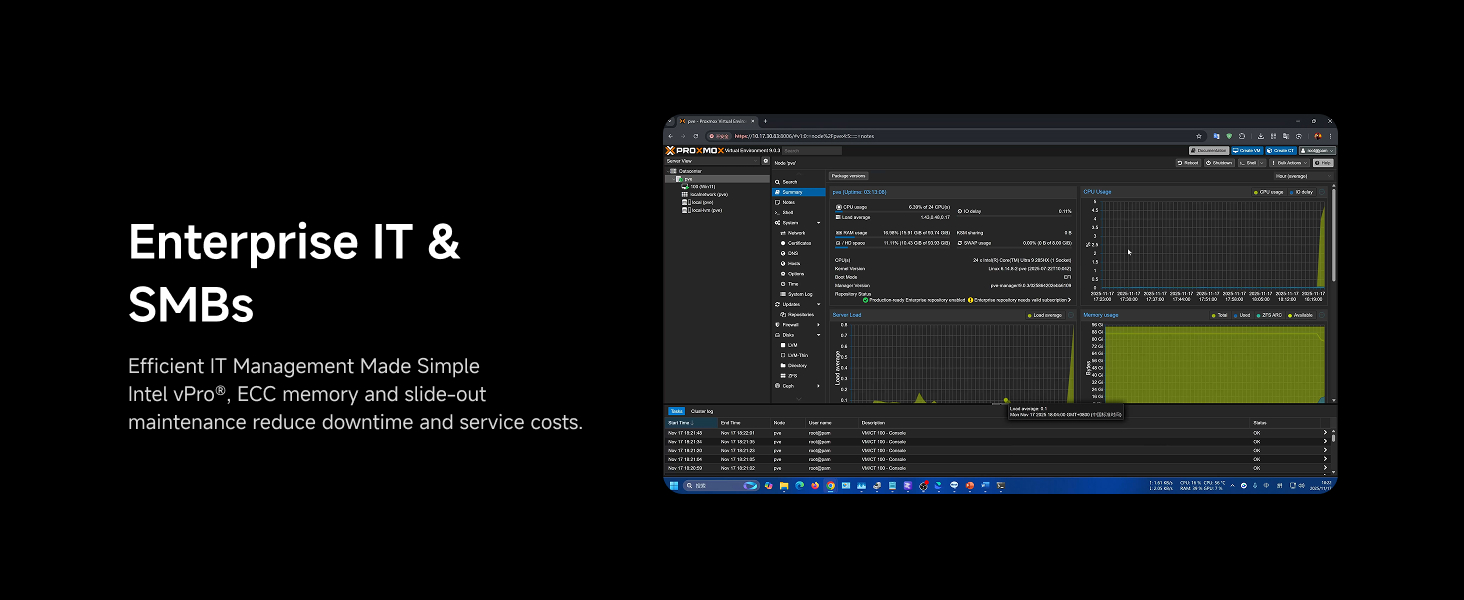Click the Package versions button
This screenshot has width=1464, height=600.
tap(849, 176)
